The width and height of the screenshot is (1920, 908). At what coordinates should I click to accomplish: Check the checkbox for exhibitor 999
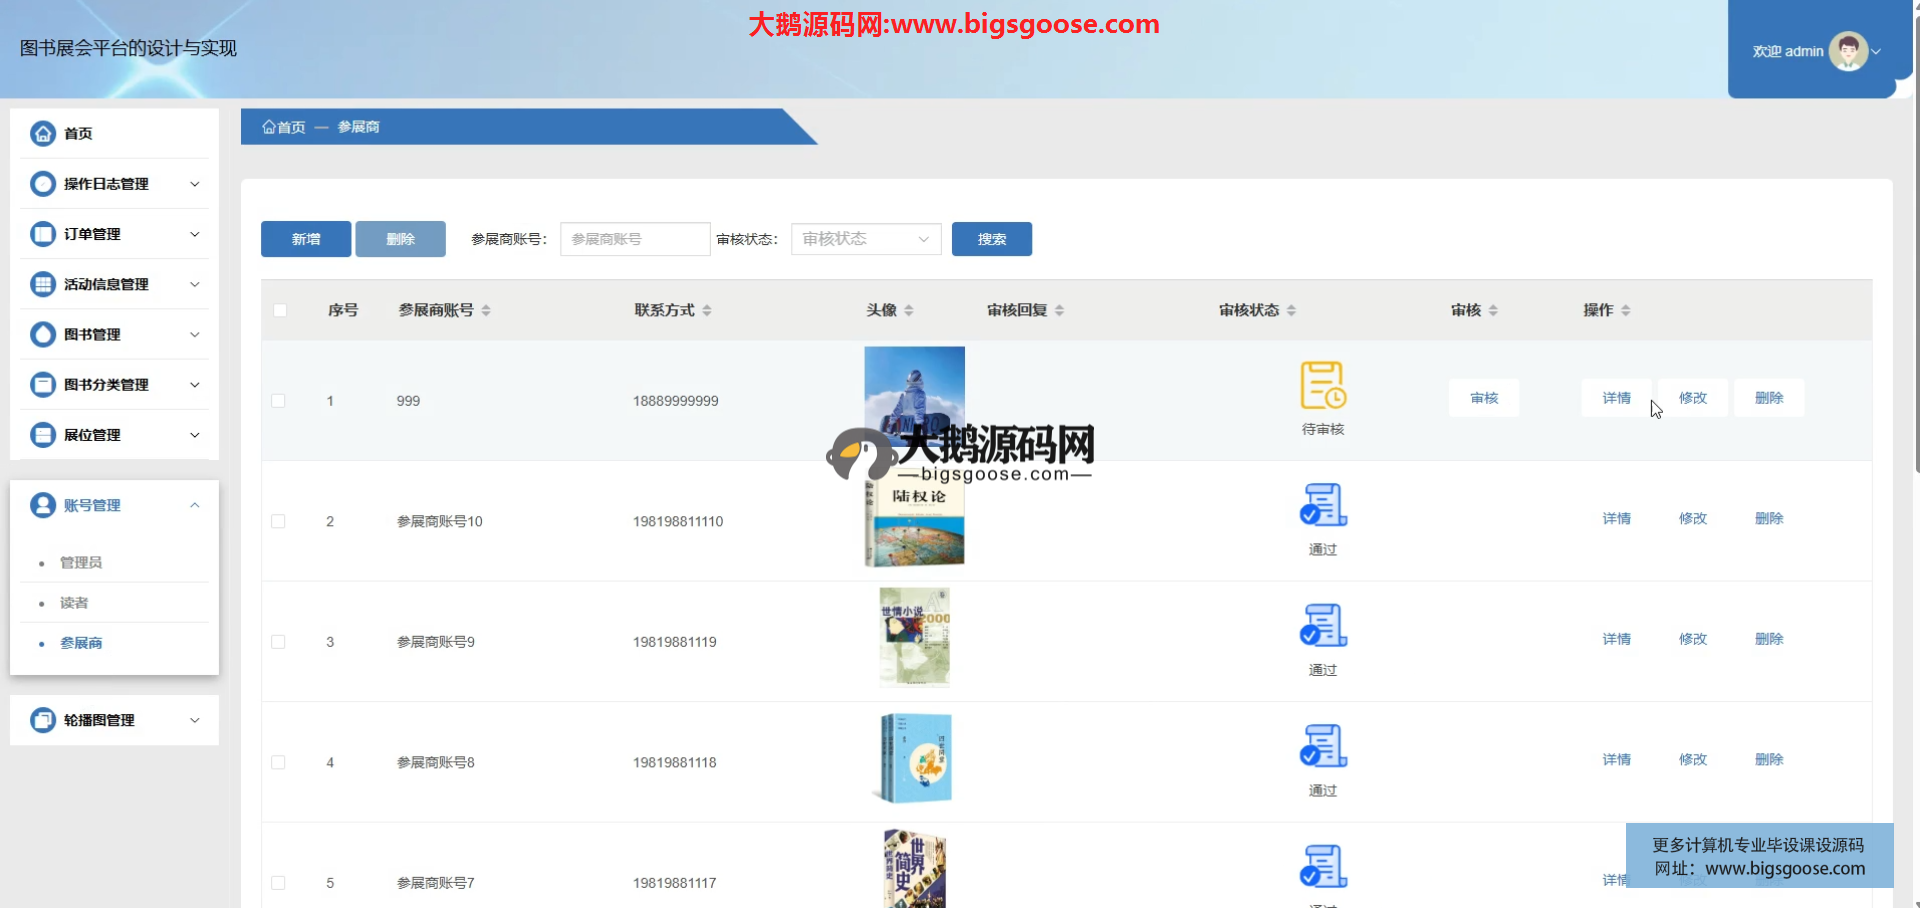coord(278,401)
